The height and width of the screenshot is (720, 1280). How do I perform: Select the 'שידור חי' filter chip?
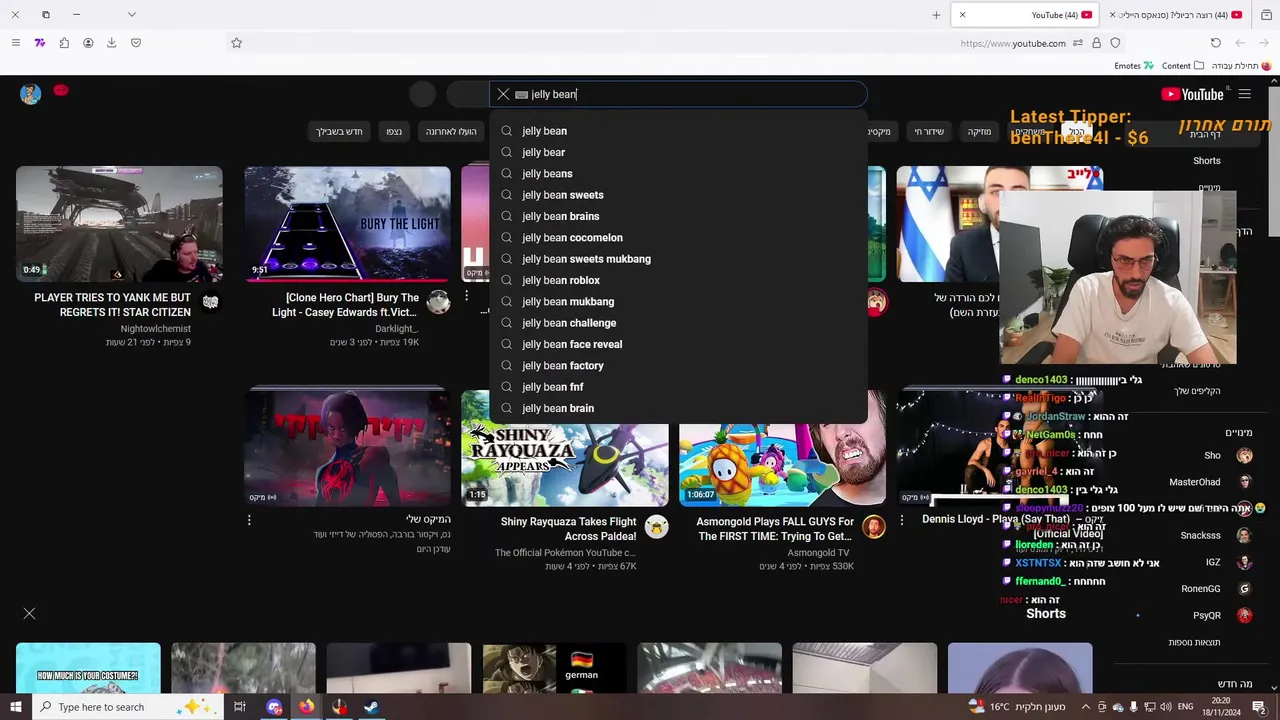tap(929, 132)
